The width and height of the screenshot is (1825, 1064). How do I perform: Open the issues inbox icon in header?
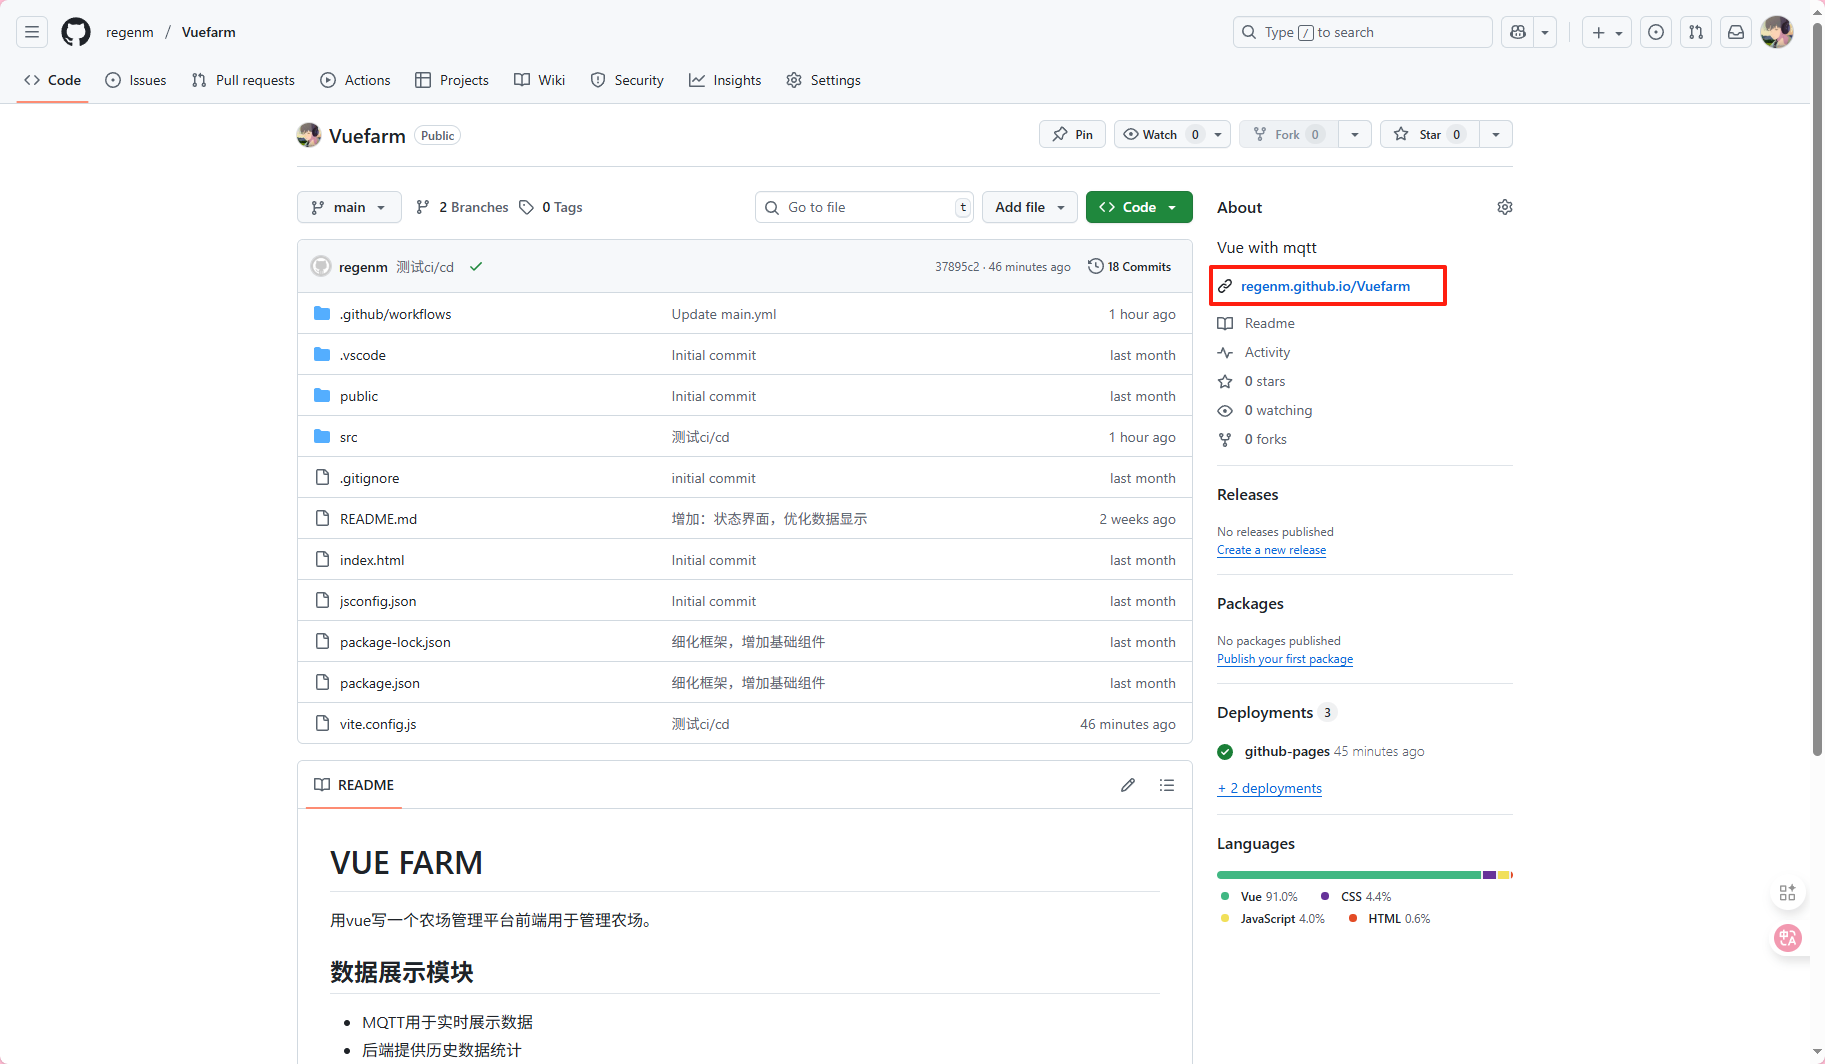click(1656, 32)
